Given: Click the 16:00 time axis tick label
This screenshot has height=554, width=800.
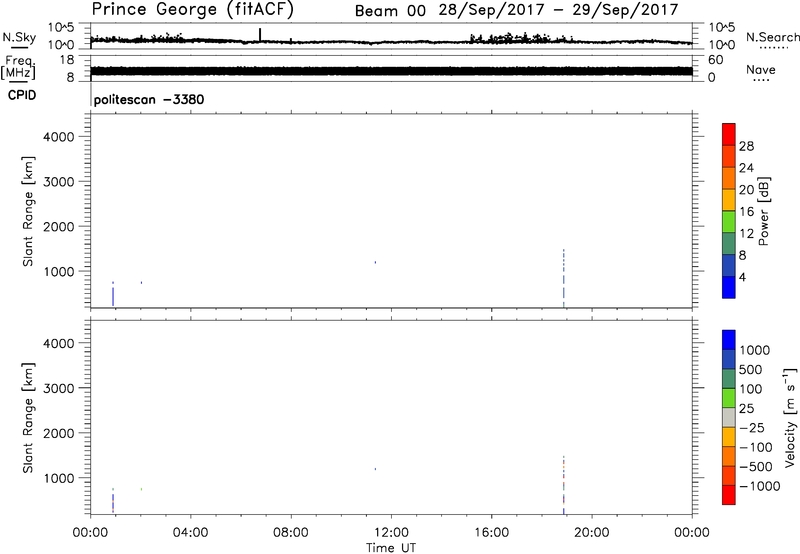Looking at the screenshot, I should (491, 533).
